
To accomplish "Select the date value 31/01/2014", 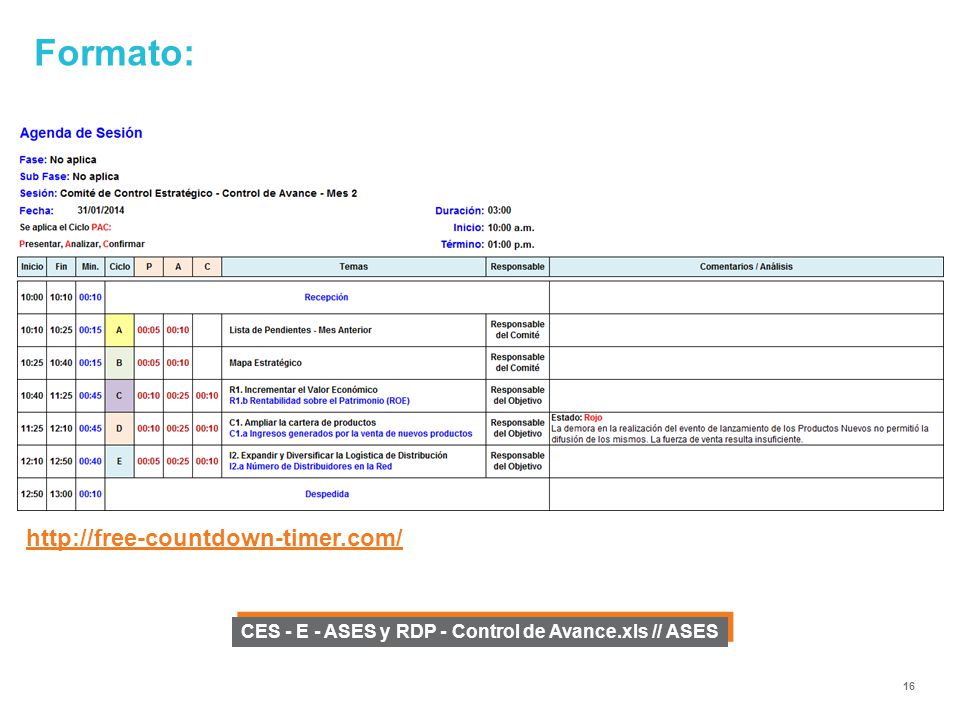I will 101,210.
